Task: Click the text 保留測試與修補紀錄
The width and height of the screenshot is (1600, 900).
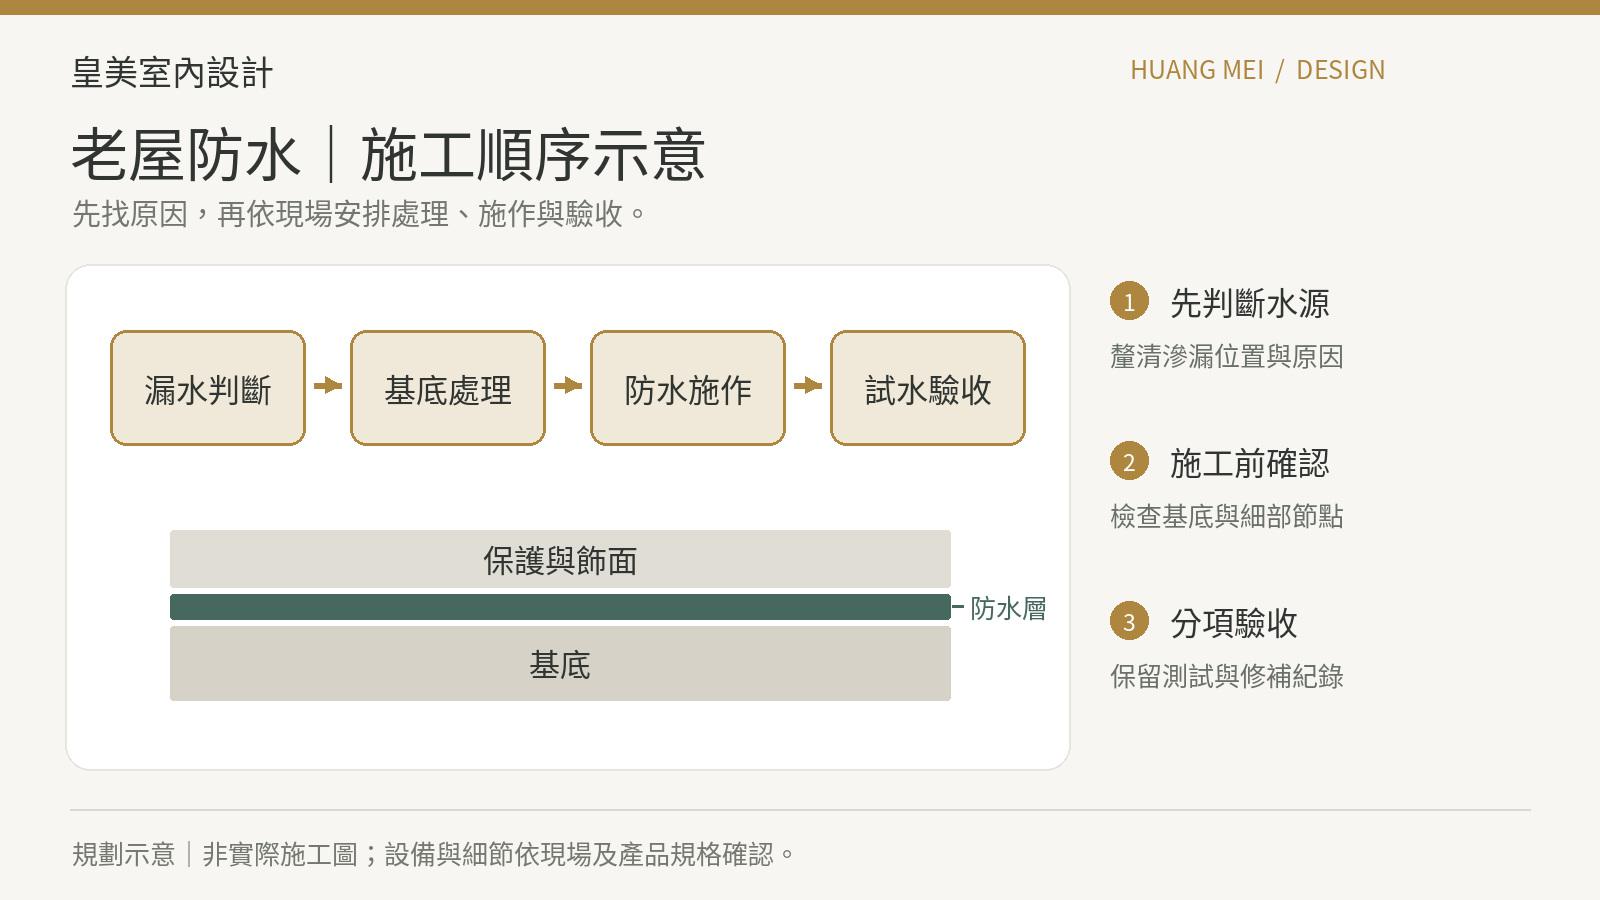Action: (x=1226, y=677)
